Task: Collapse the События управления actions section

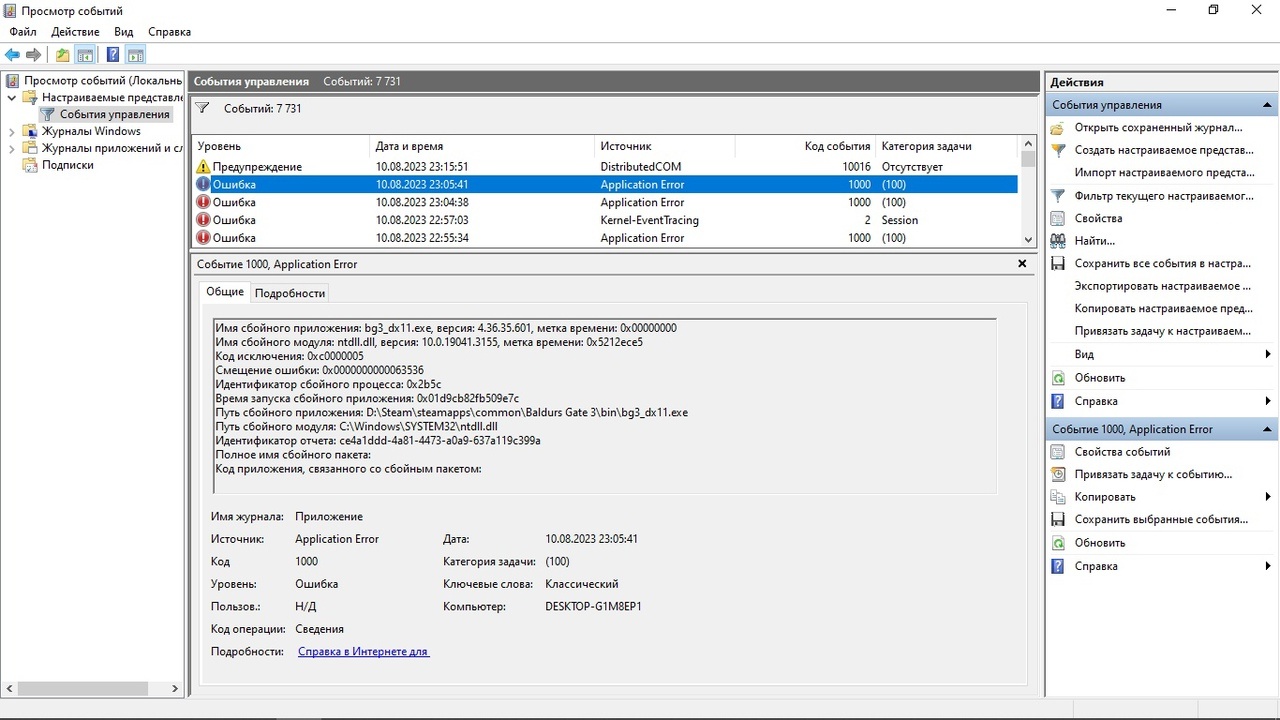Action: coord(1268,105)
